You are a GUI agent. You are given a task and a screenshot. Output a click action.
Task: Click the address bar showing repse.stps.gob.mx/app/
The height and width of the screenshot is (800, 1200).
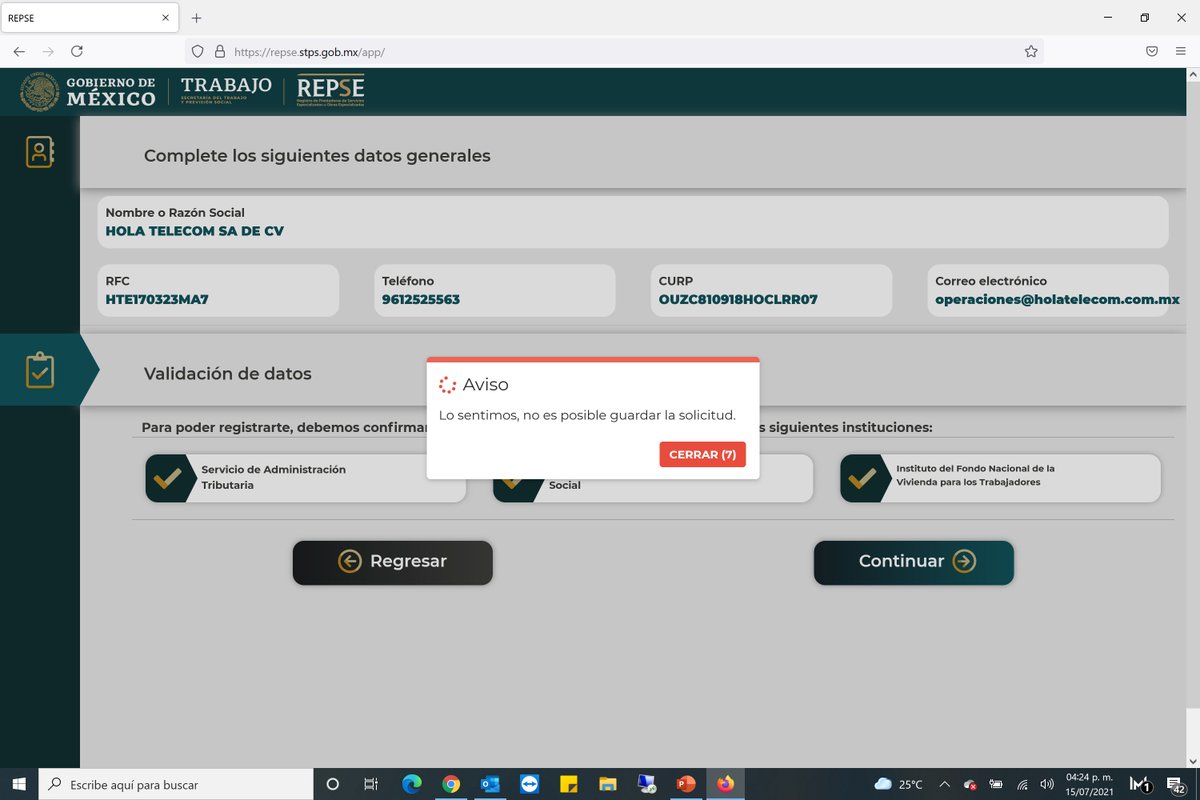(x=614, y=51)
